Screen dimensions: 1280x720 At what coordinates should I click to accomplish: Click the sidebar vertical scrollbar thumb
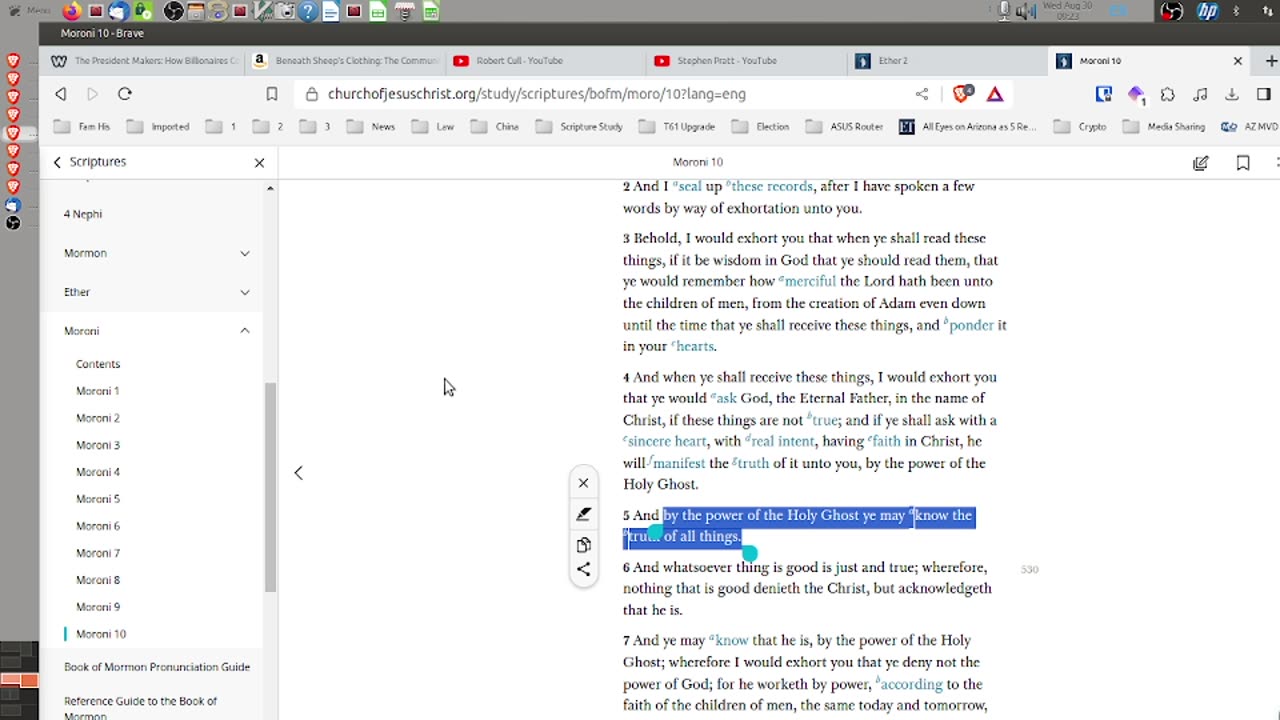(x=270, y=487)
